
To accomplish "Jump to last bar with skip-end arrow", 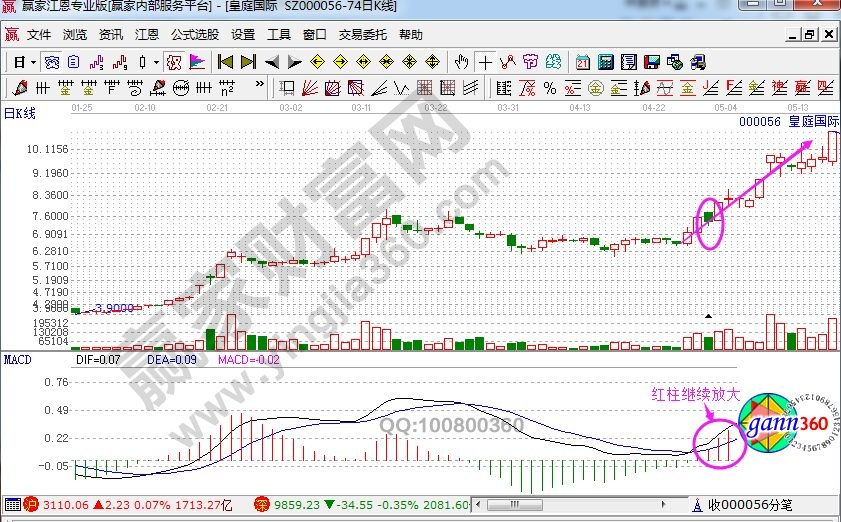I will coord(248,62).
